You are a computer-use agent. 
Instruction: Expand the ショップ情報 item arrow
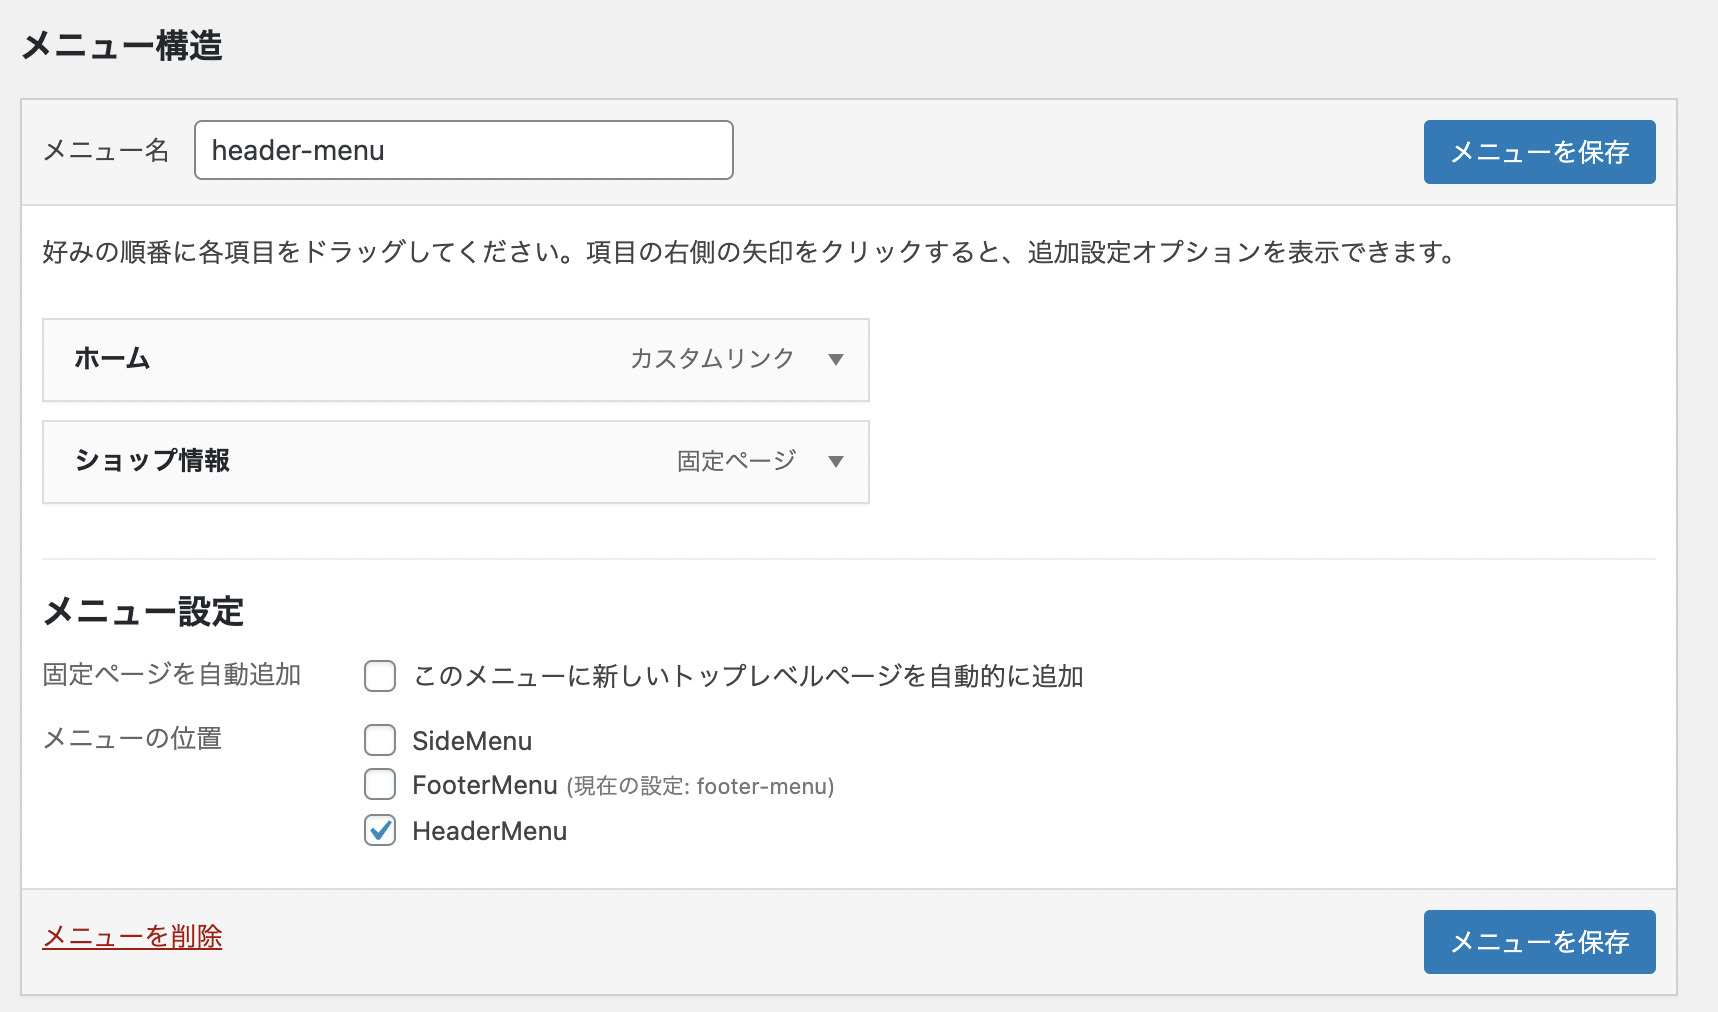tap(836, 462)
